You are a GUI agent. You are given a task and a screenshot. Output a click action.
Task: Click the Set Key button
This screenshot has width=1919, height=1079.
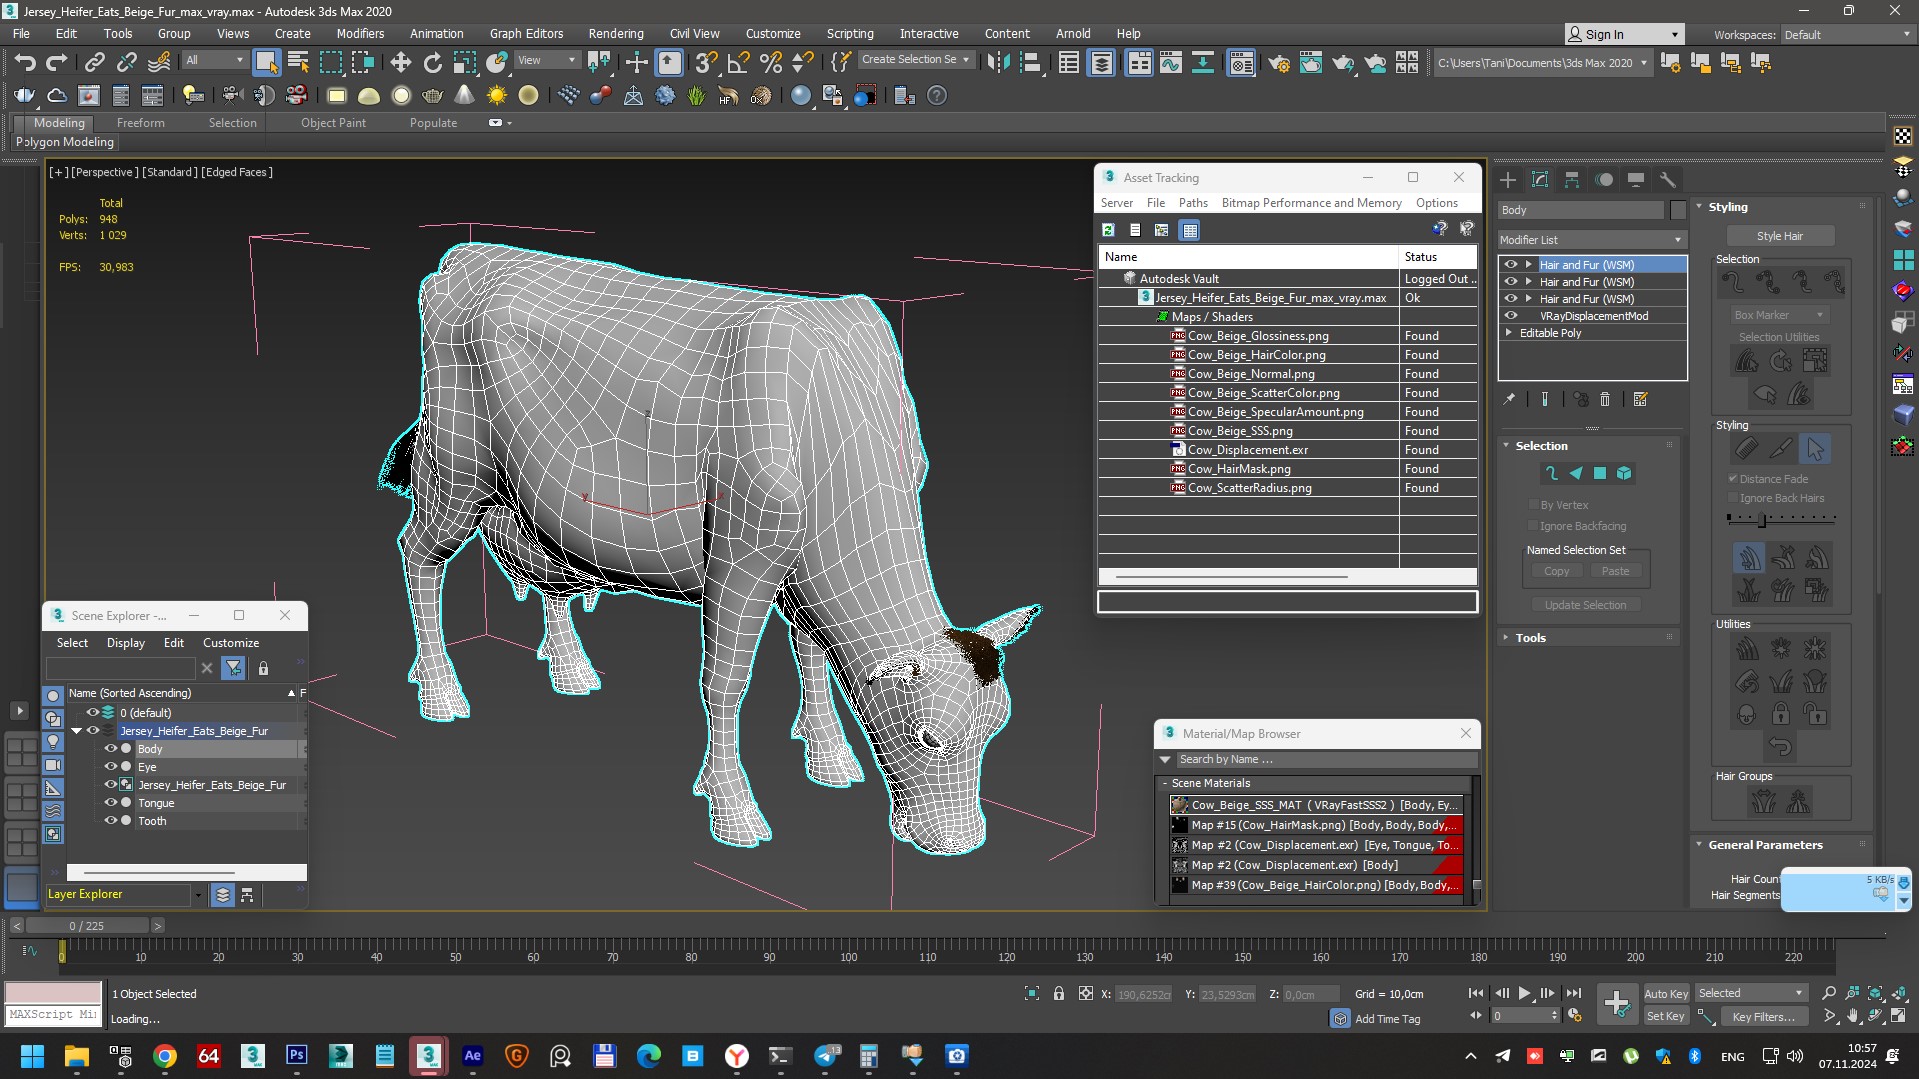coord(1666,1016)
